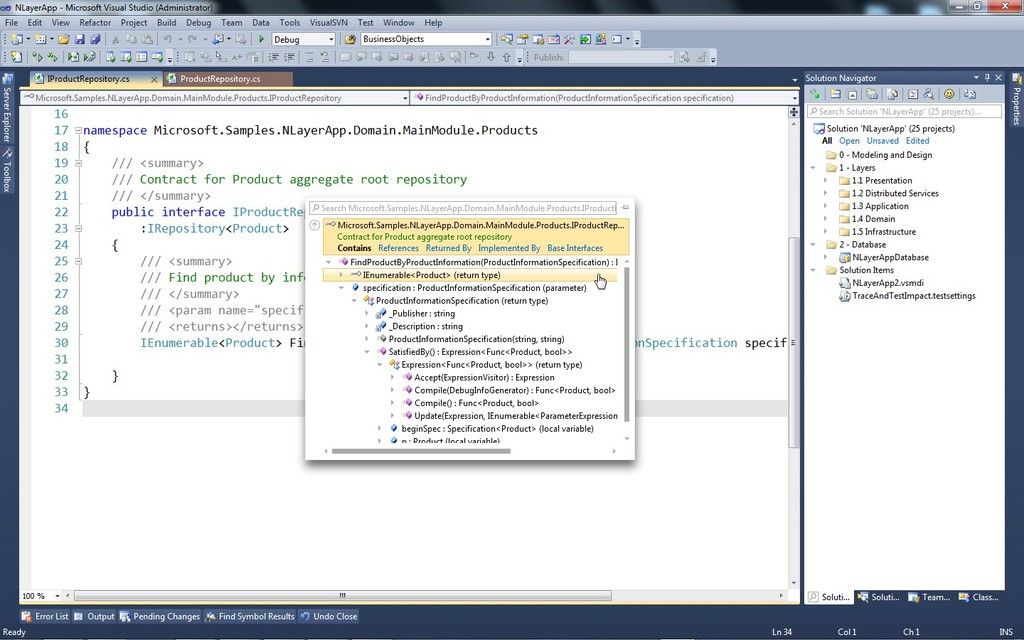Select the Edited filter in Solution Navigator
The image size is (1024, 640).
(x=917, y=141)
